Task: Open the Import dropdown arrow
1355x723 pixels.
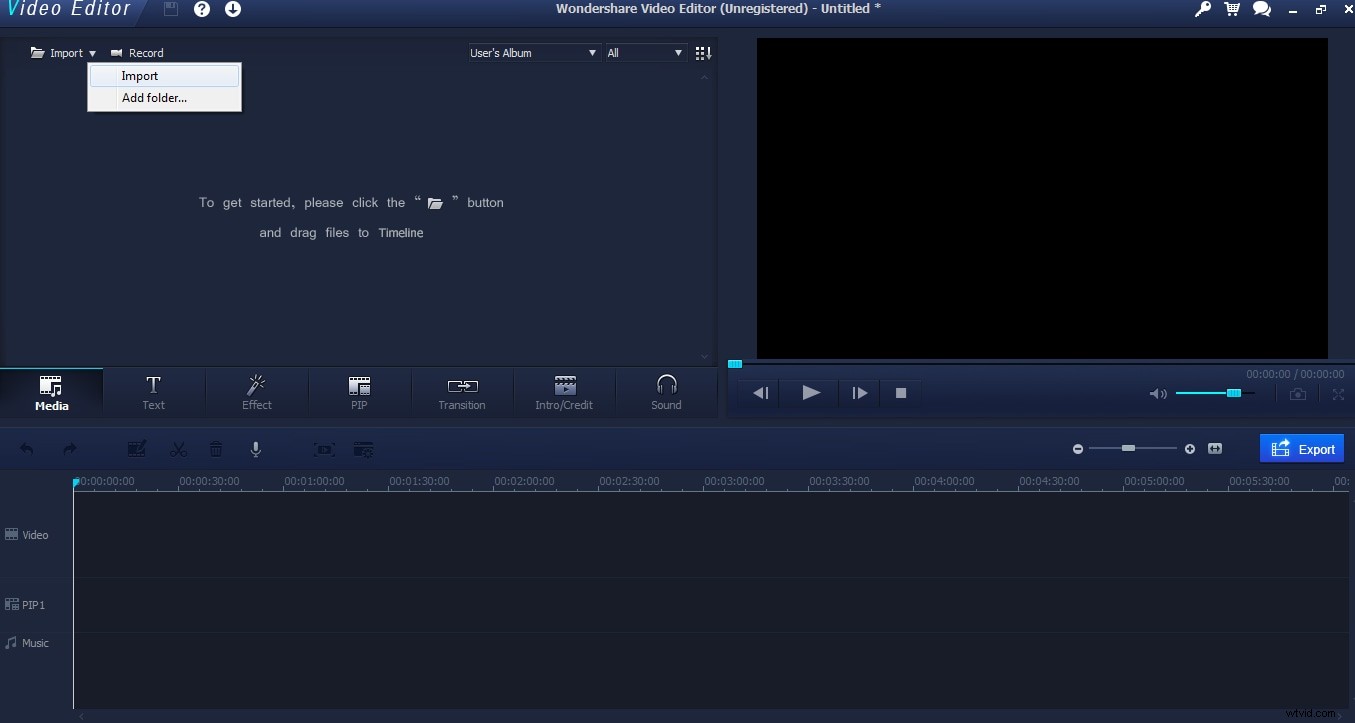Action: (x=92, y=52)
